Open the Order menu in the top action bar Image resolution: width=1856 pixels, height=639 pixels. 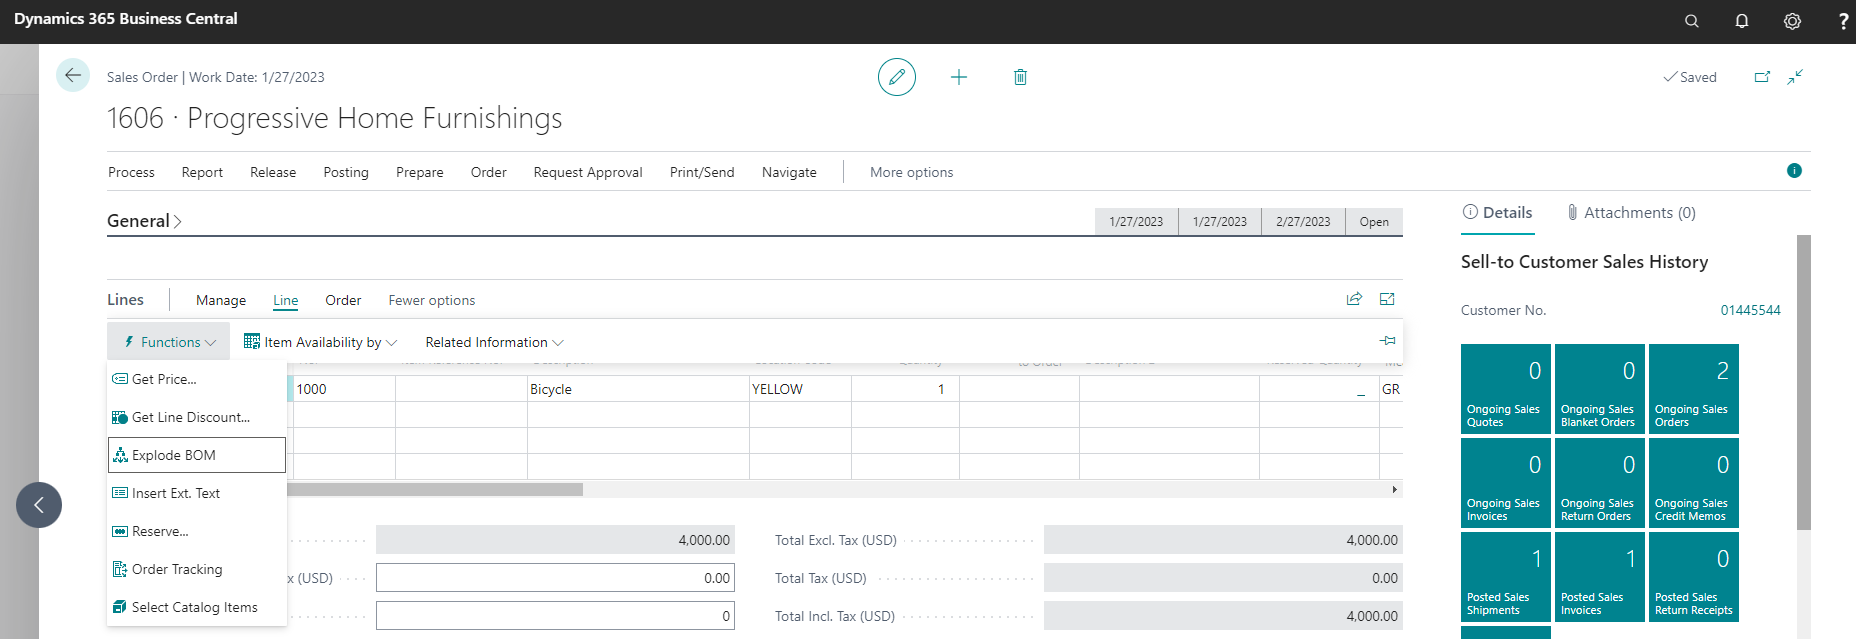pos(489,172)
